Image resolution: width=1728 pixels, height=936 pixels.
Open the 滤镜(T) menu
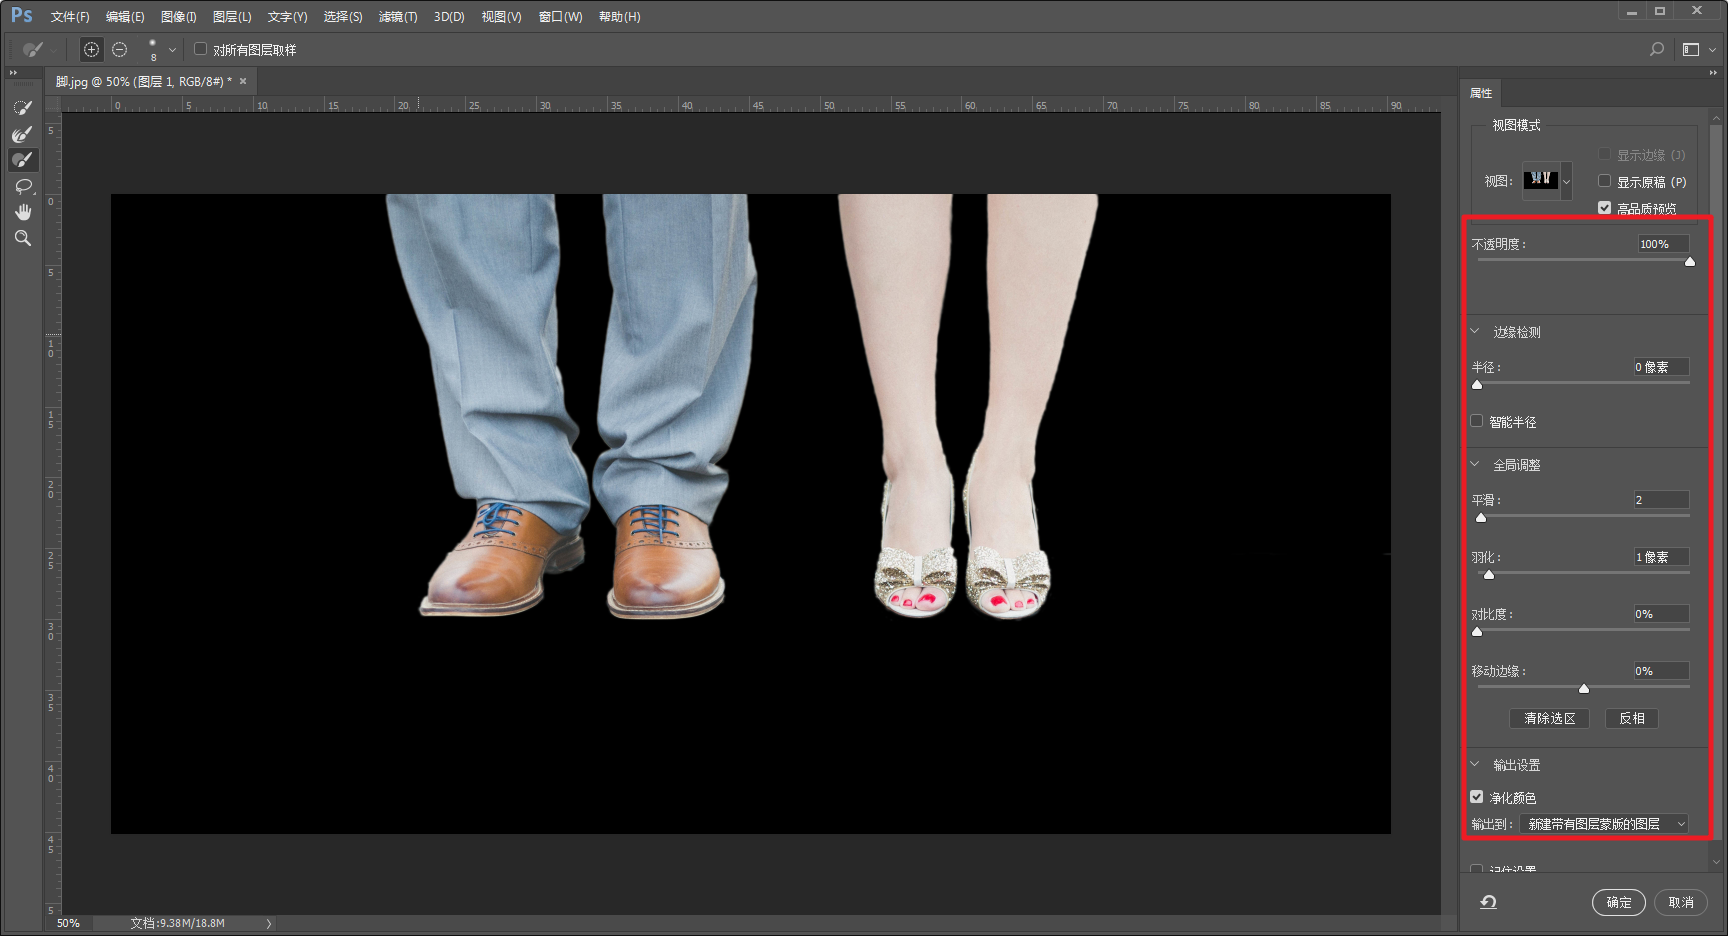[x=397, y=17]
